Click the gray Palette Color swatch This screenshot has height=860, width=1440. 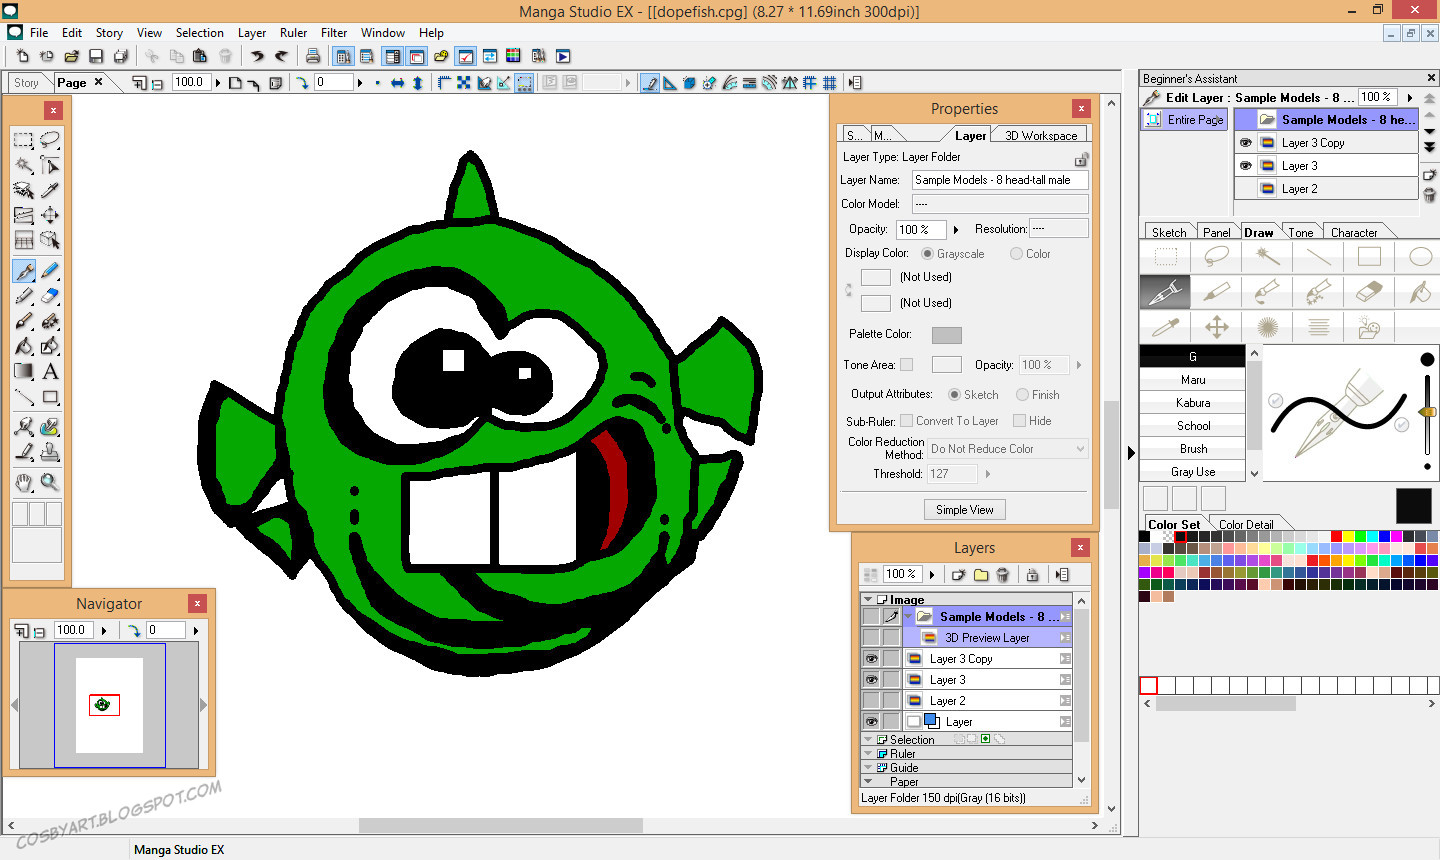(x=947, y=335)
